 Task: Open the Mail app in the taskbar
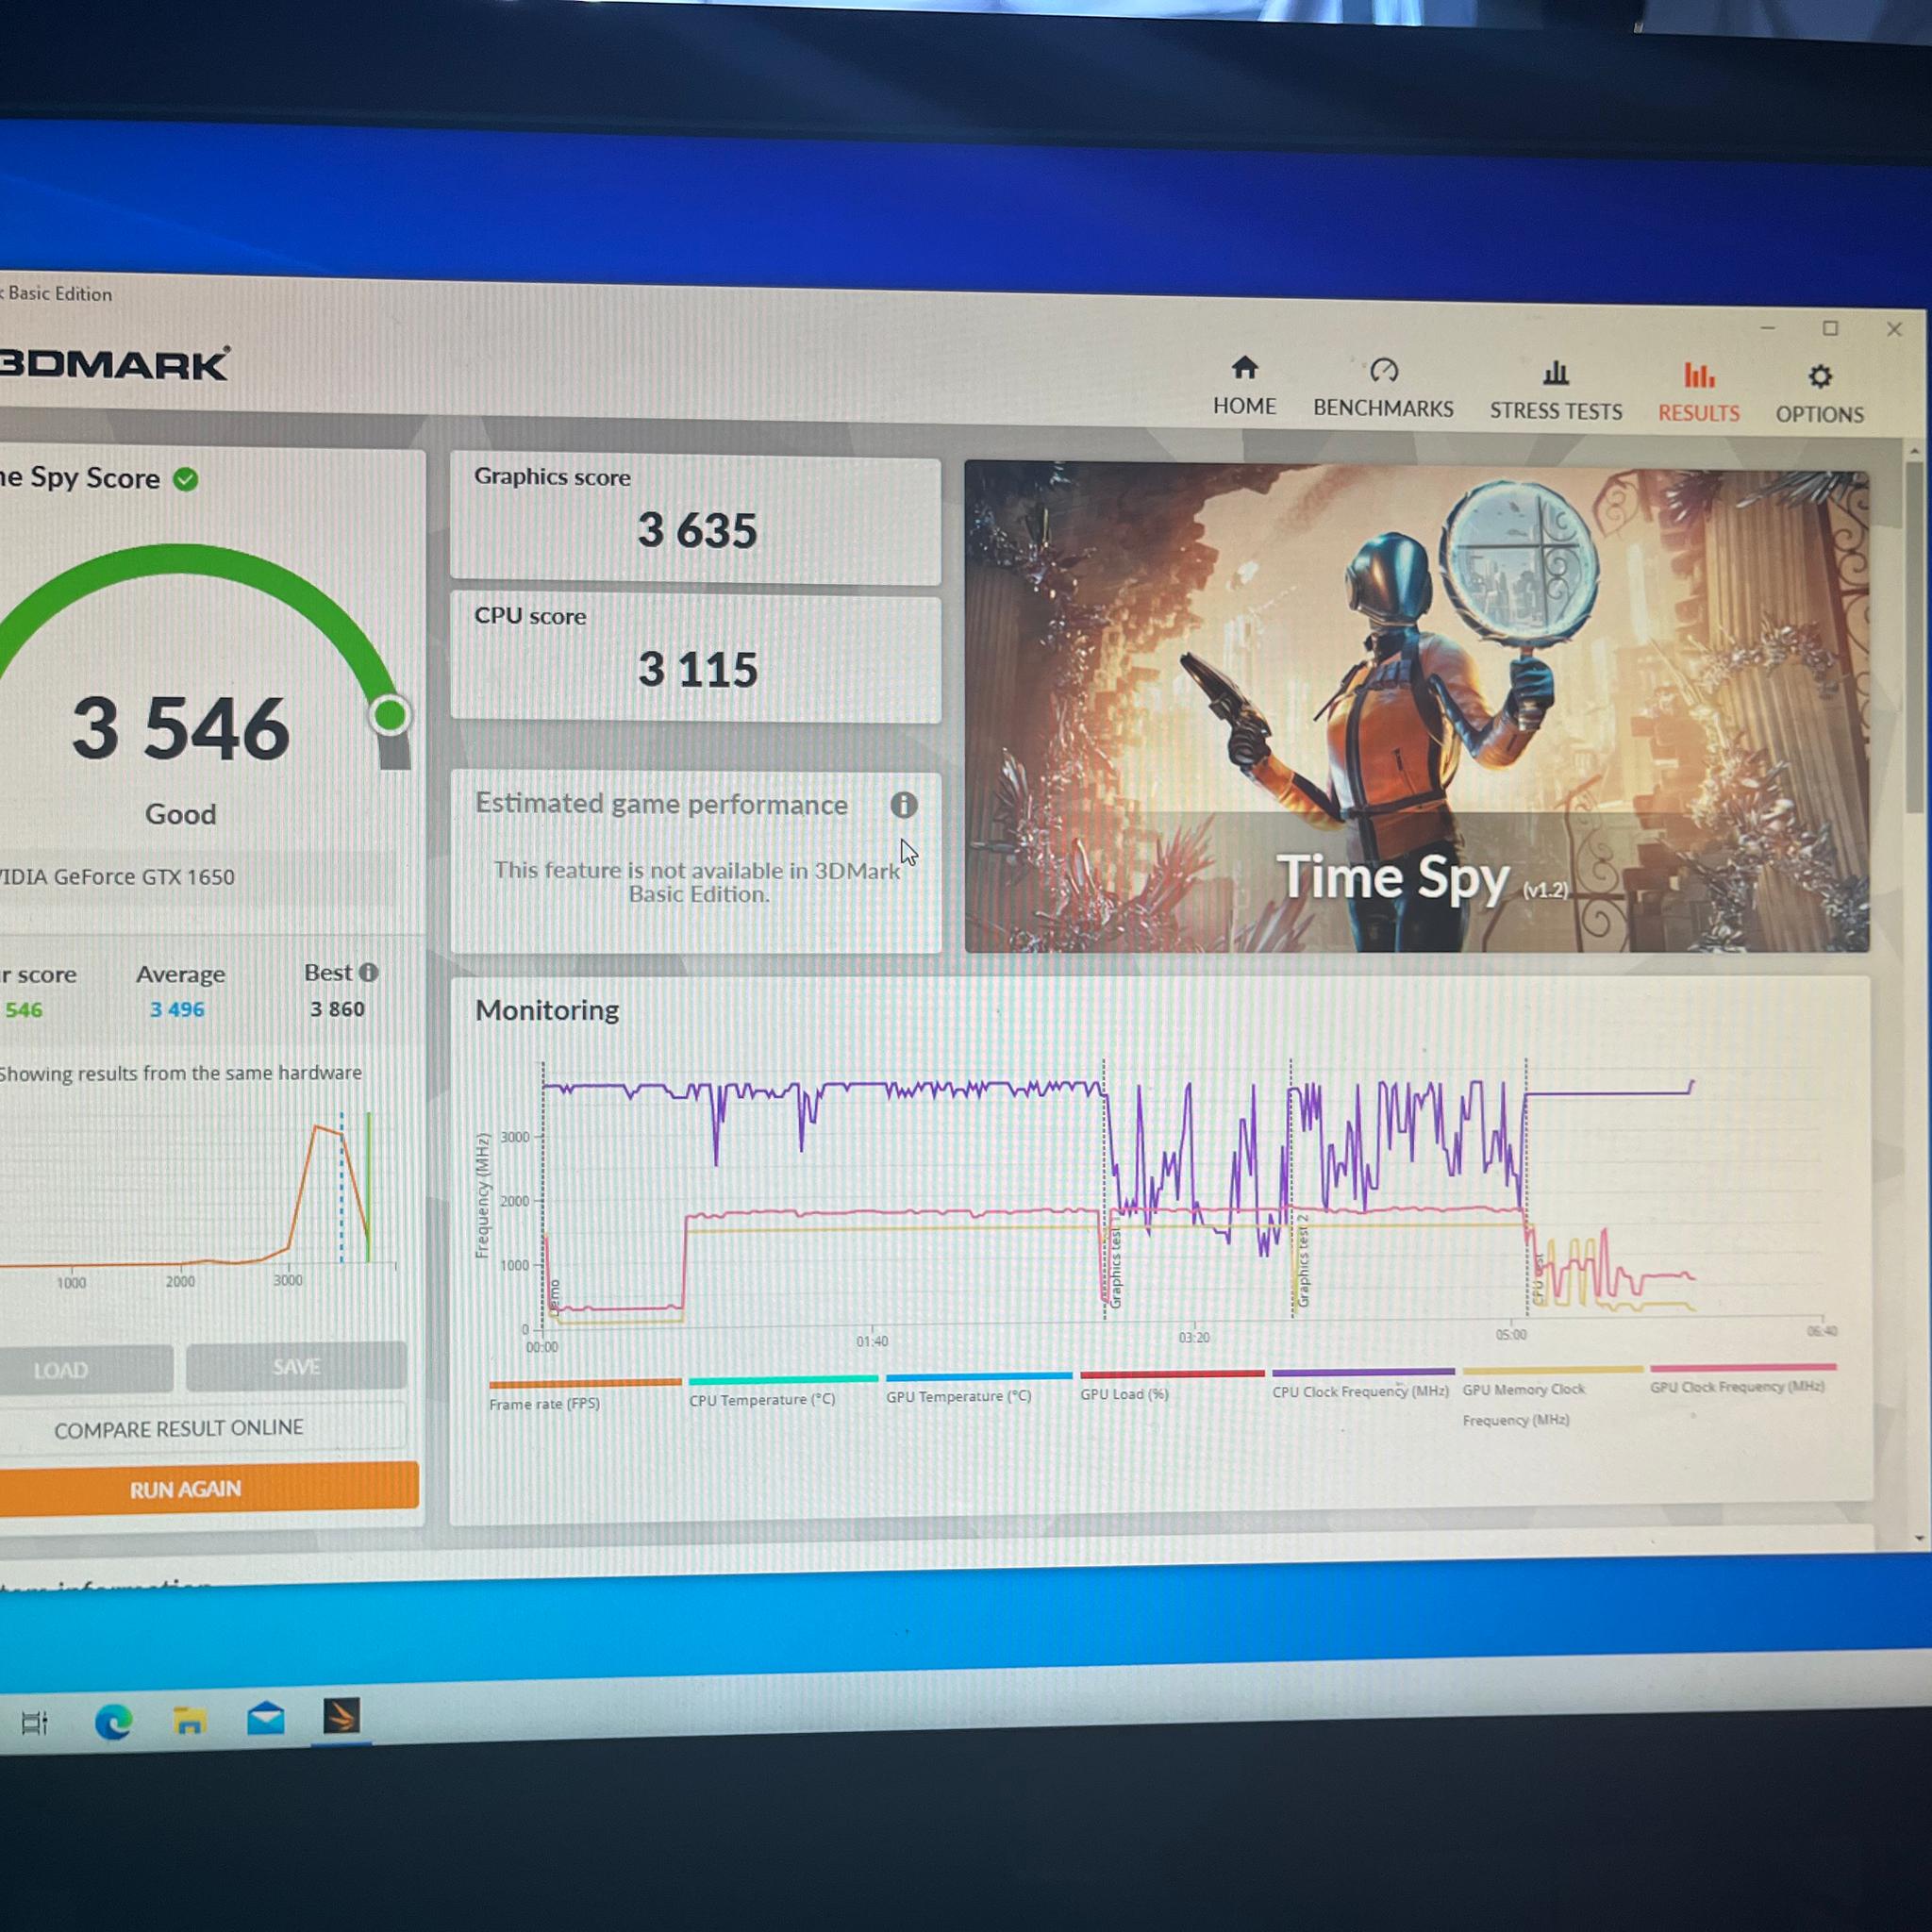tap(265, 1719)
